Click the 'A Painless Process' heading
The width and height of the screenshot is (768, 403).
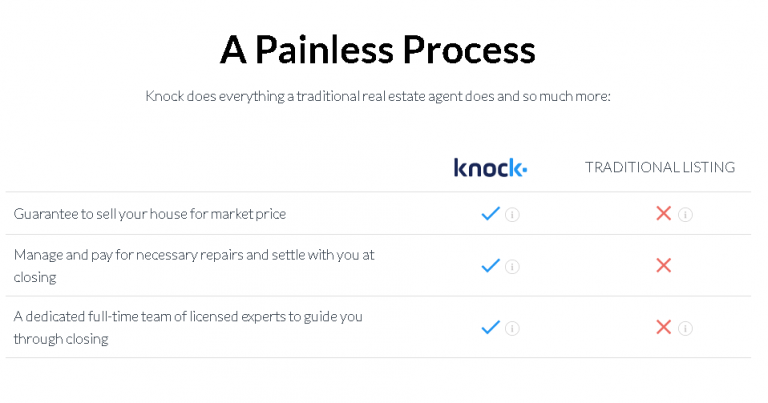pyautogui.click(x=378, y=50)
